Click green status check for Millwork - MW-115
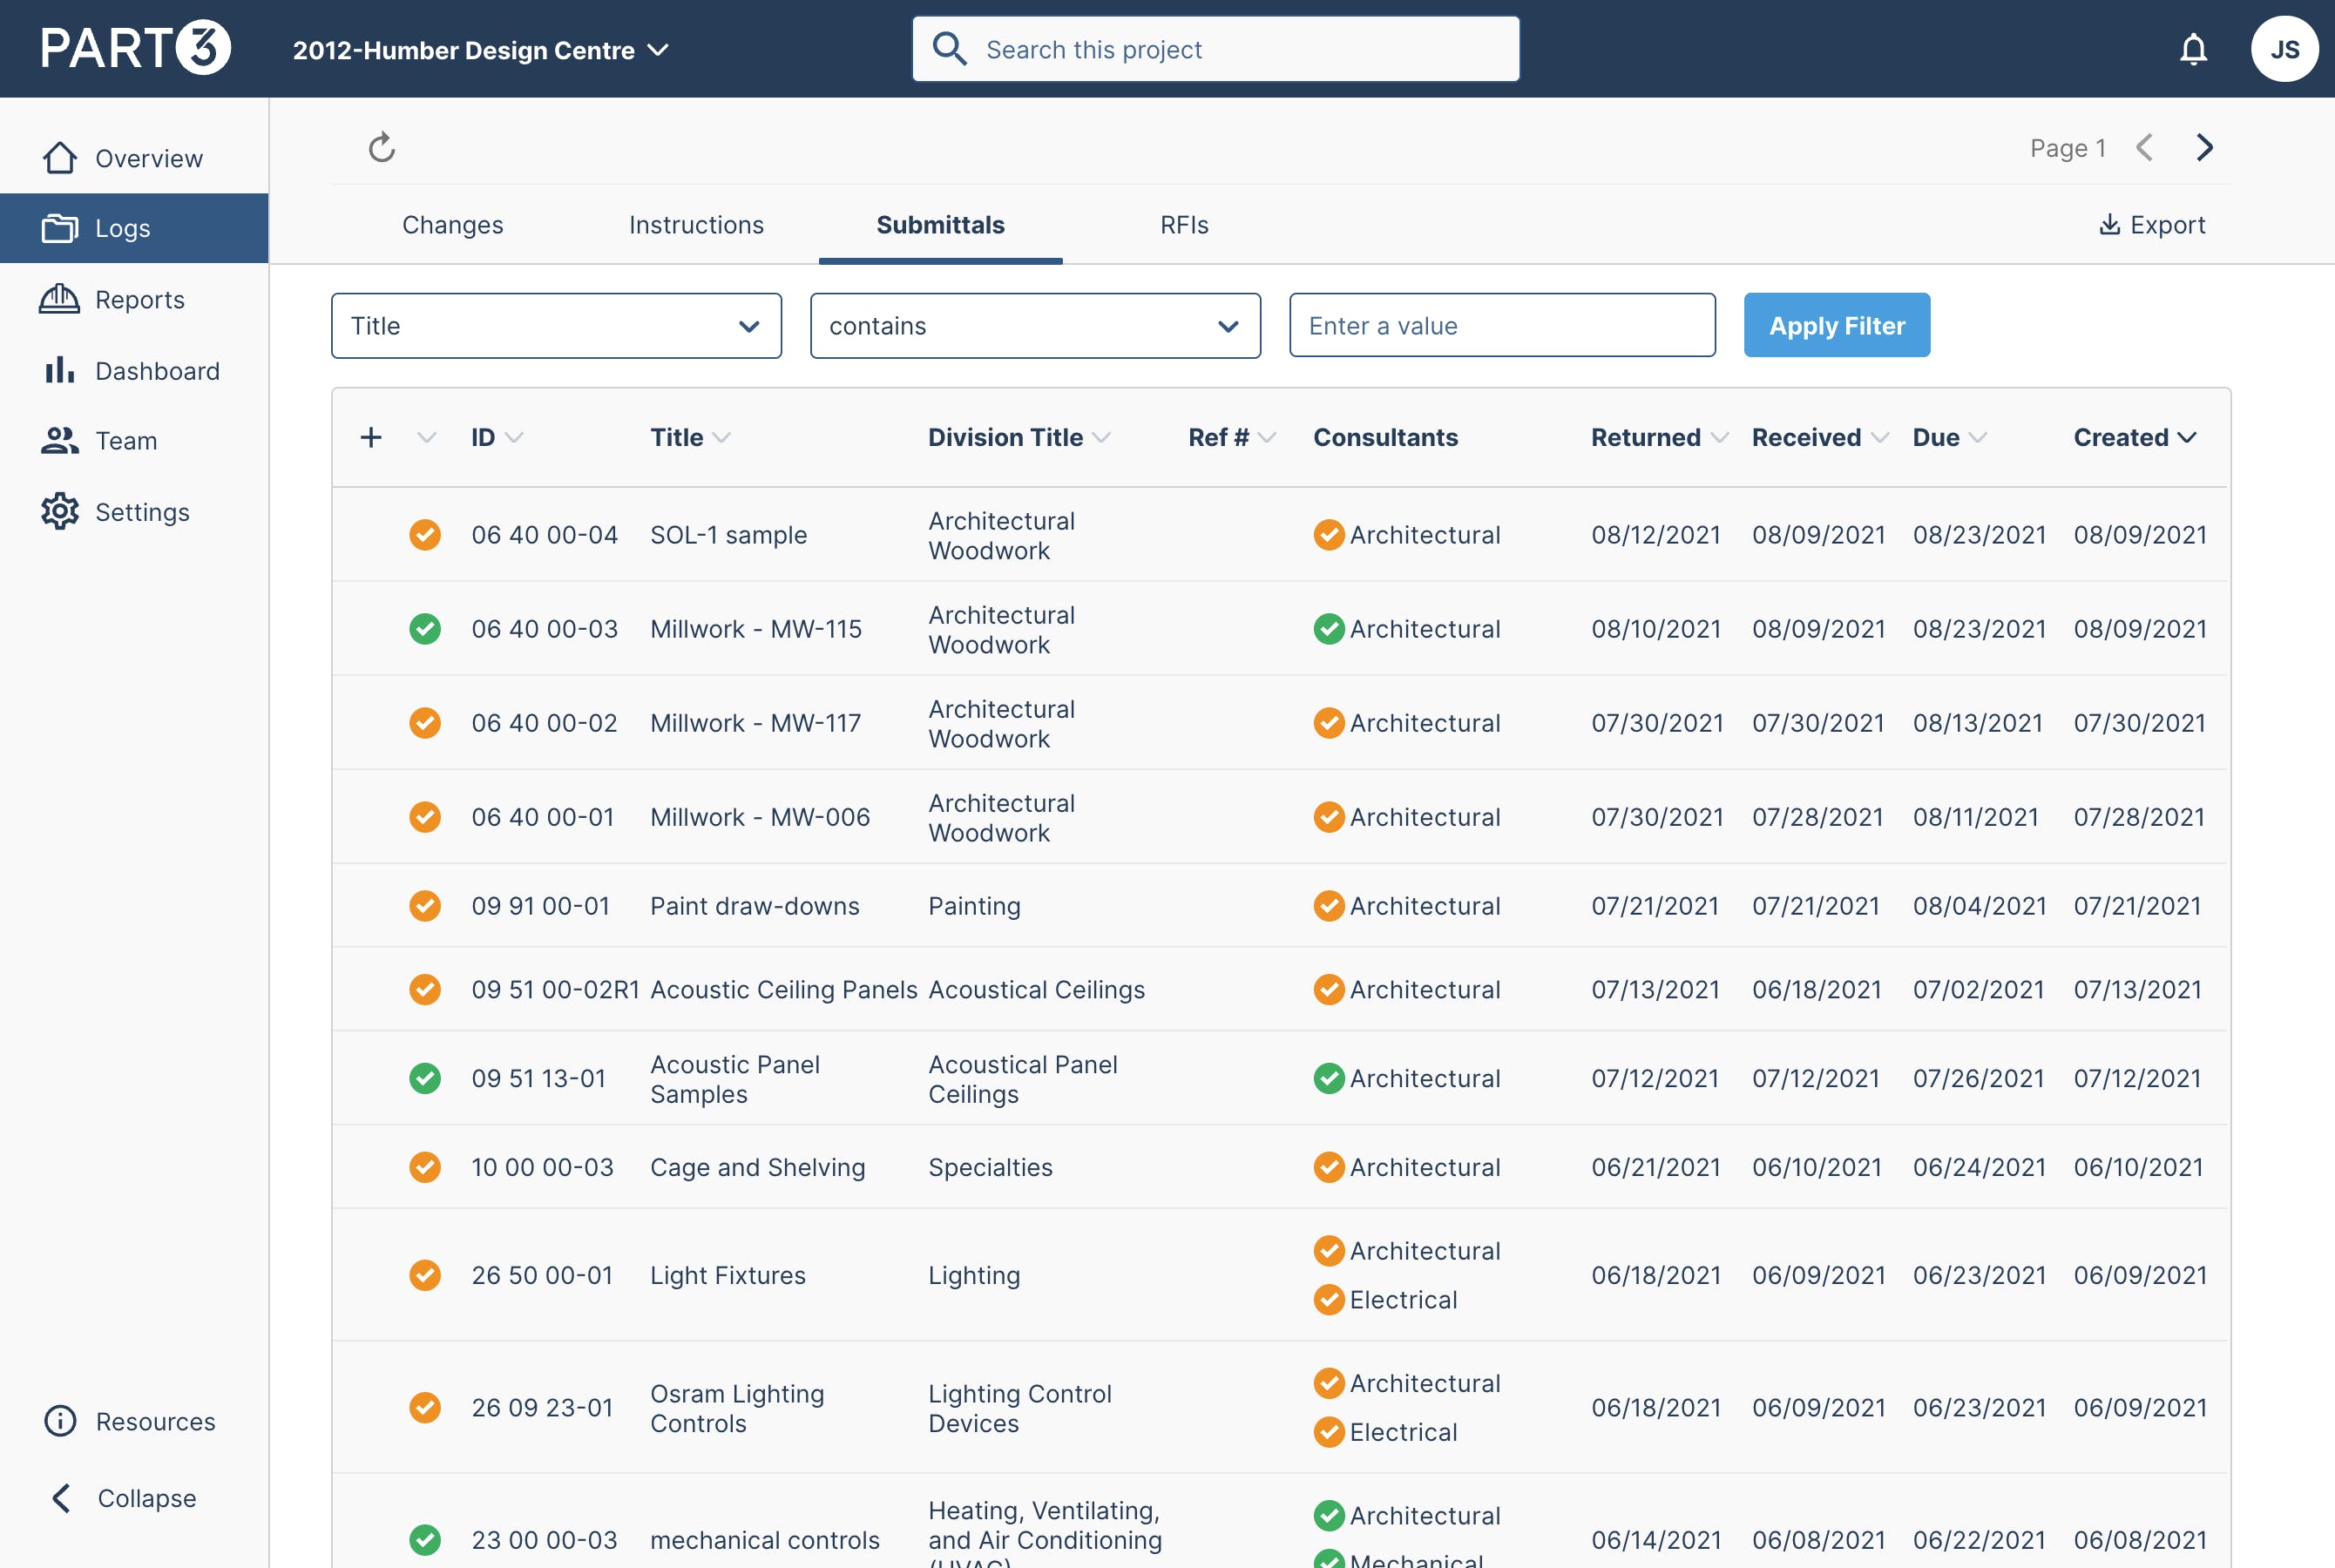2335x1568 pixels. (425, 629)
